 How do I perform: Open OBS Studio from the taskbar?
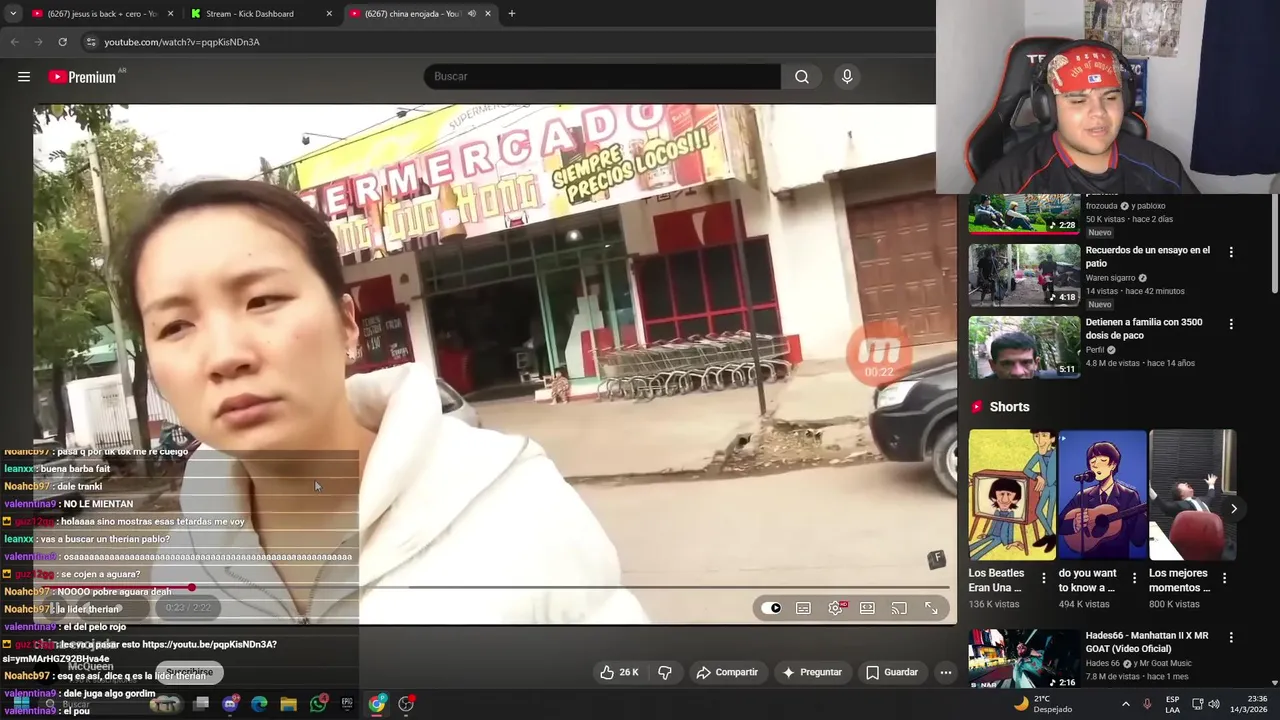(x=406, y=704)
